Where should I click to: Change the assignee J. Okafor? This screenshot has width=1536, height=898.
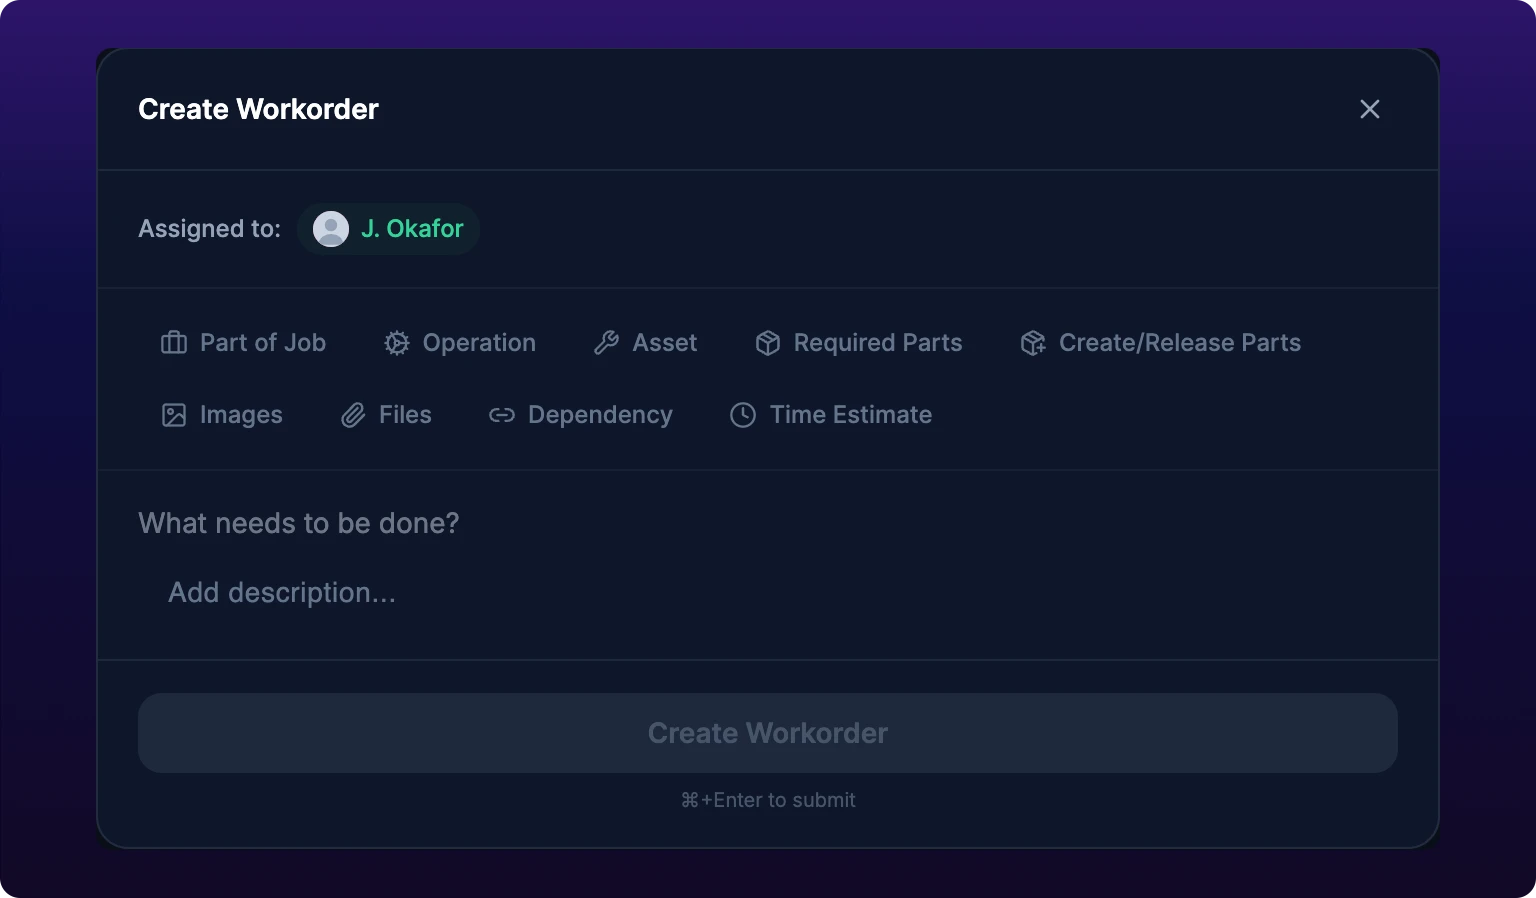point(388,229)
